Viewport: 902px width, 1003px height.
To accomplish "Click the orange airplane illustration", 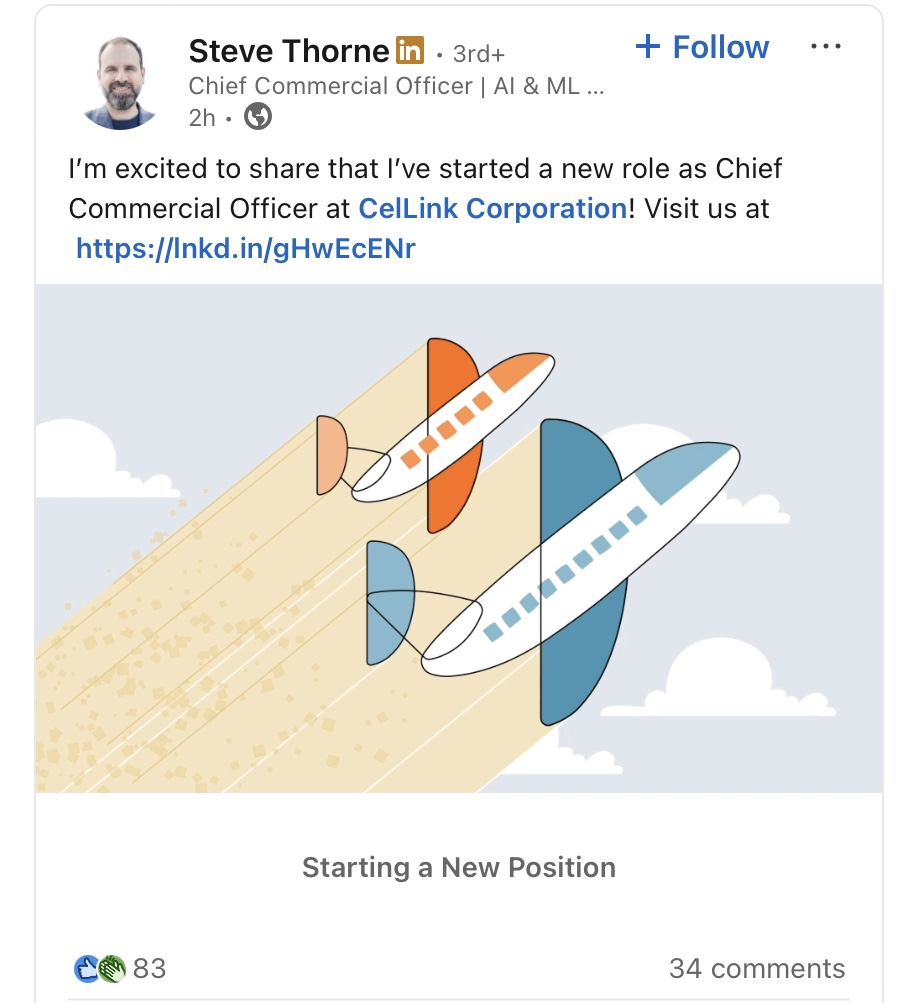I will (435, 435).
